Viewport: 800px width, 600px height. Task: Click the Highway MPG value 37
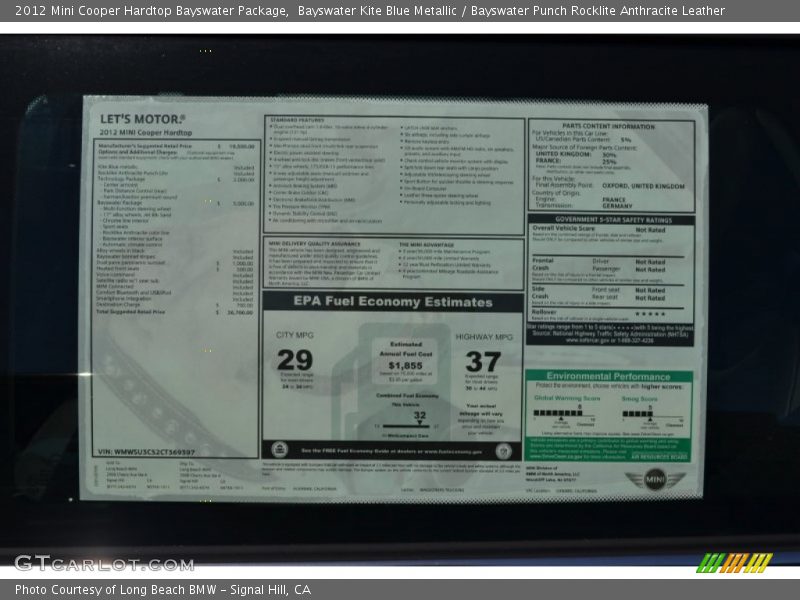coord(483,362)
